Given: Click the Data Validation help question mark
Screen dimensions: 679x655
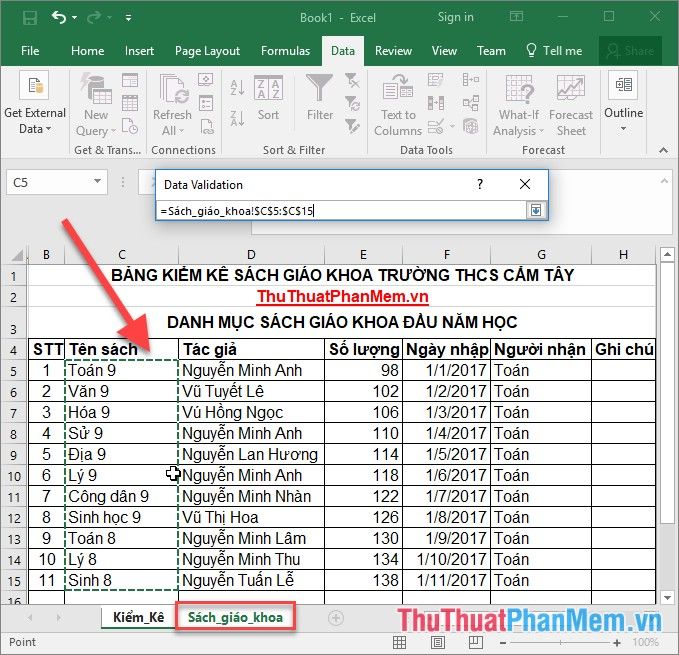Looking at the screenshot, I should tap(479, 184).
